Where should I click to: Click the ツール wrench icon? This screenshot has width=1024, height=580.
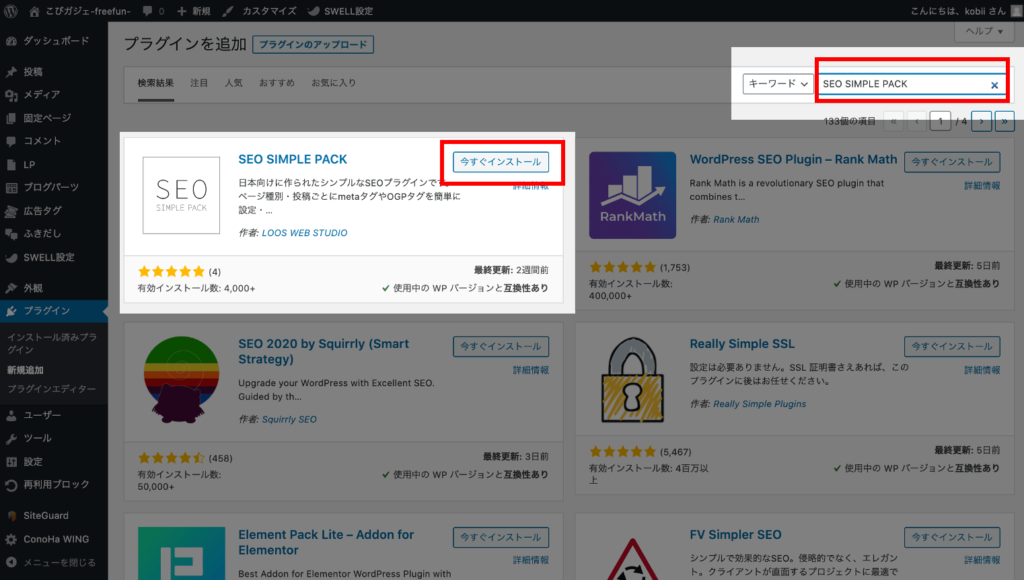click(x=11, y=438)
